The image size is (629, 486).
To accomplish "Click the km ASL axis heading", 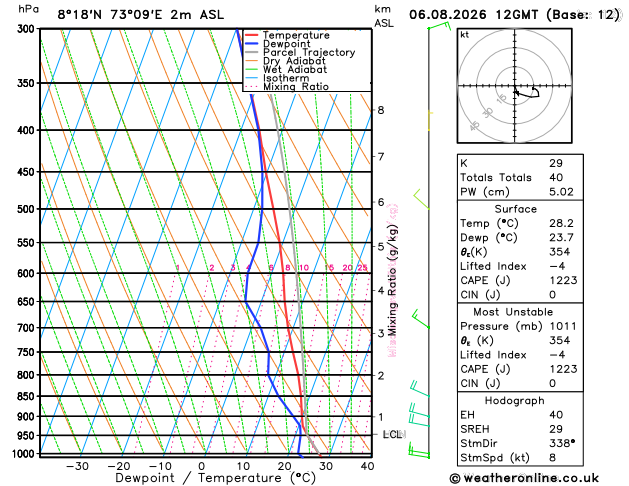I will click(383, 16).
